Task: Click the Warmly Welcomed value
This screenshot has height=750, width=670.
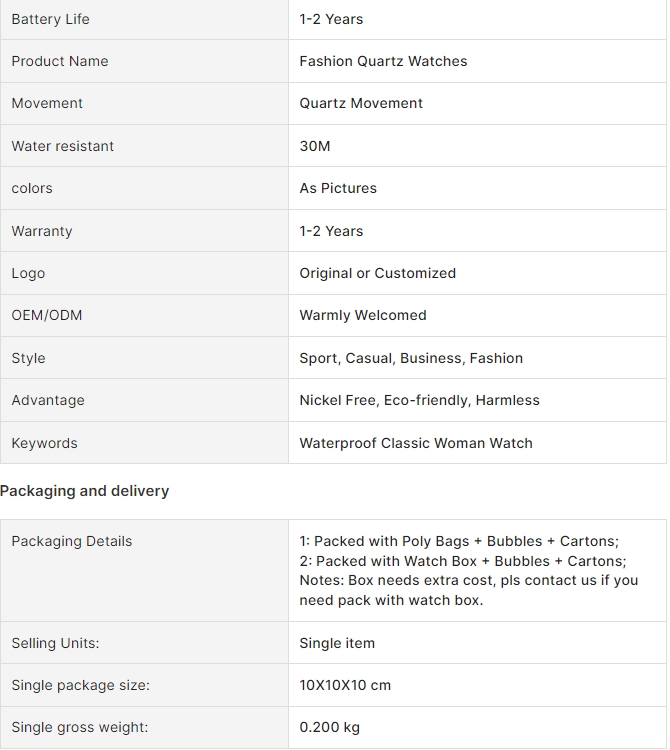Action: (x=362, y=315)
